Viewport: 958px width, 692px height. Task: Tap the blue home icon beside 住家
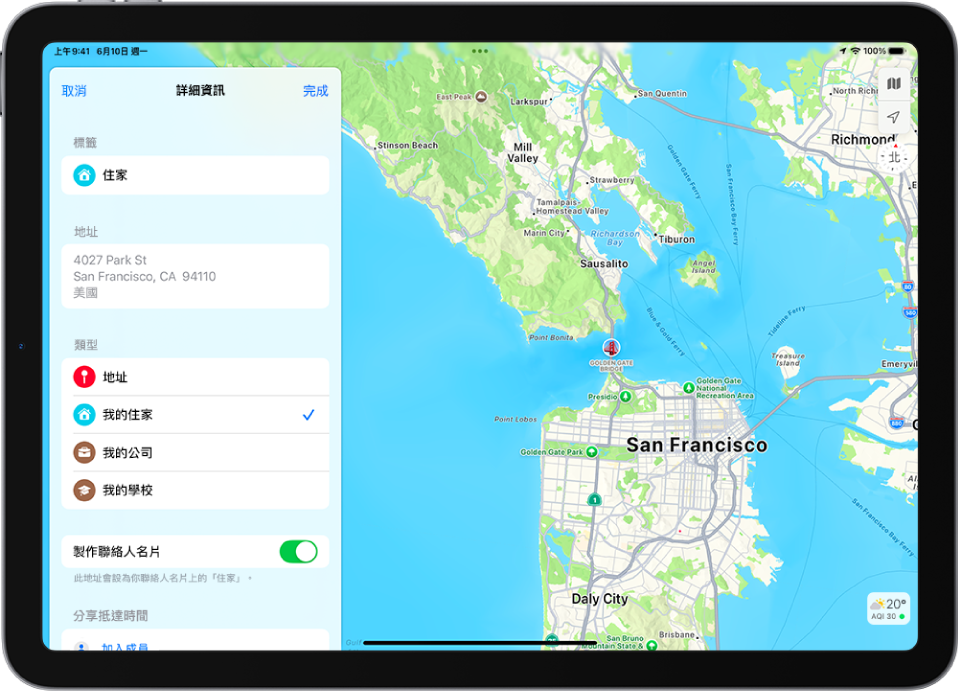84,175
